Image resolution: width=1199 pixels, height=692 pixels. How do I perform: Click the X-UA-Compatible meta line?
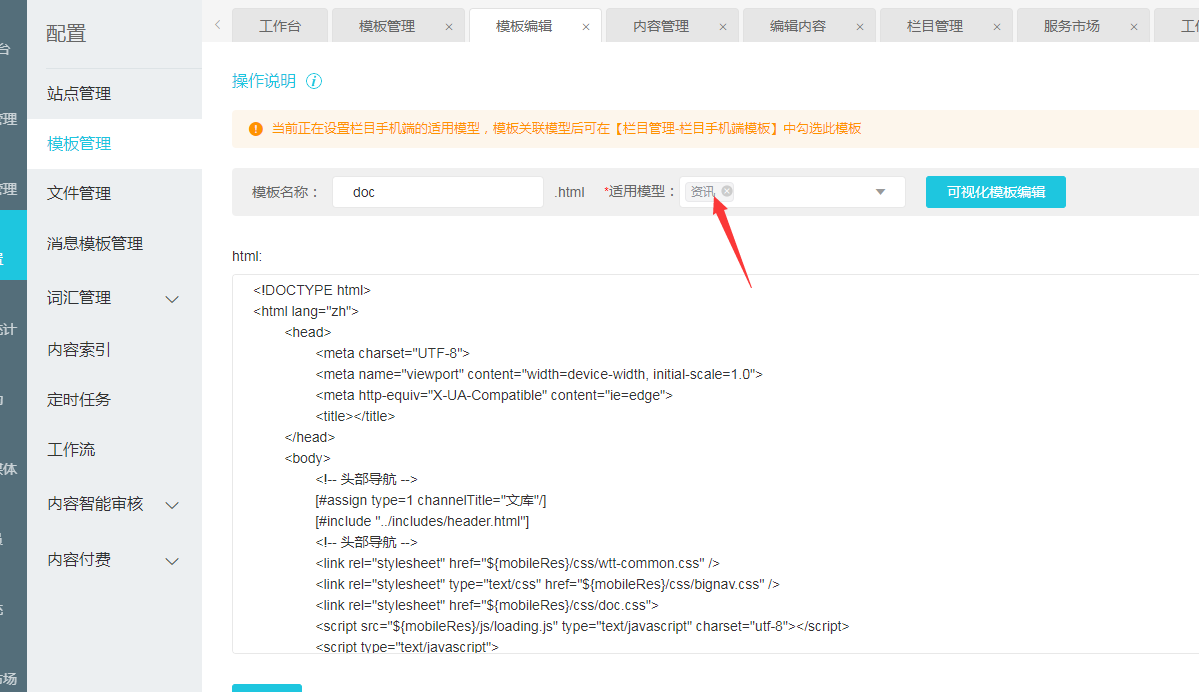click(x=494, y=395)
